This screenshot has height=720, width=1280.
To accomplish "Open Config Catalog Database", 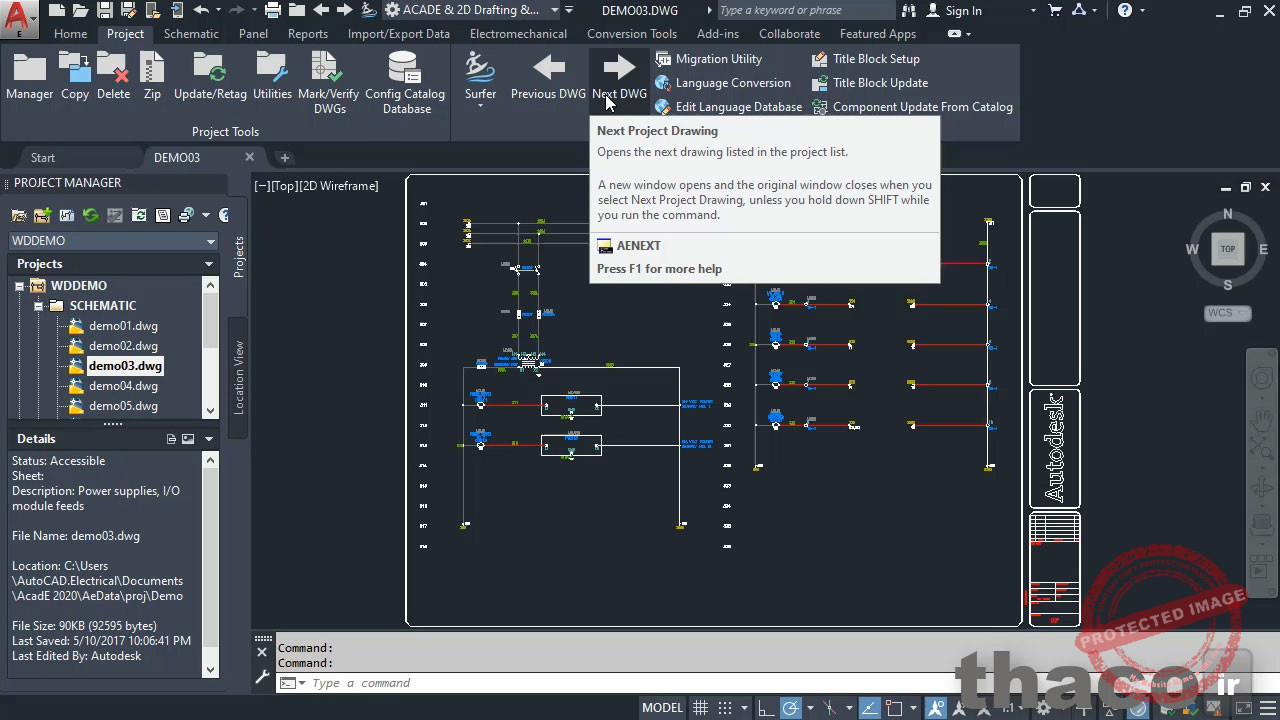I will pyautogui.click(x=405, y=68).
